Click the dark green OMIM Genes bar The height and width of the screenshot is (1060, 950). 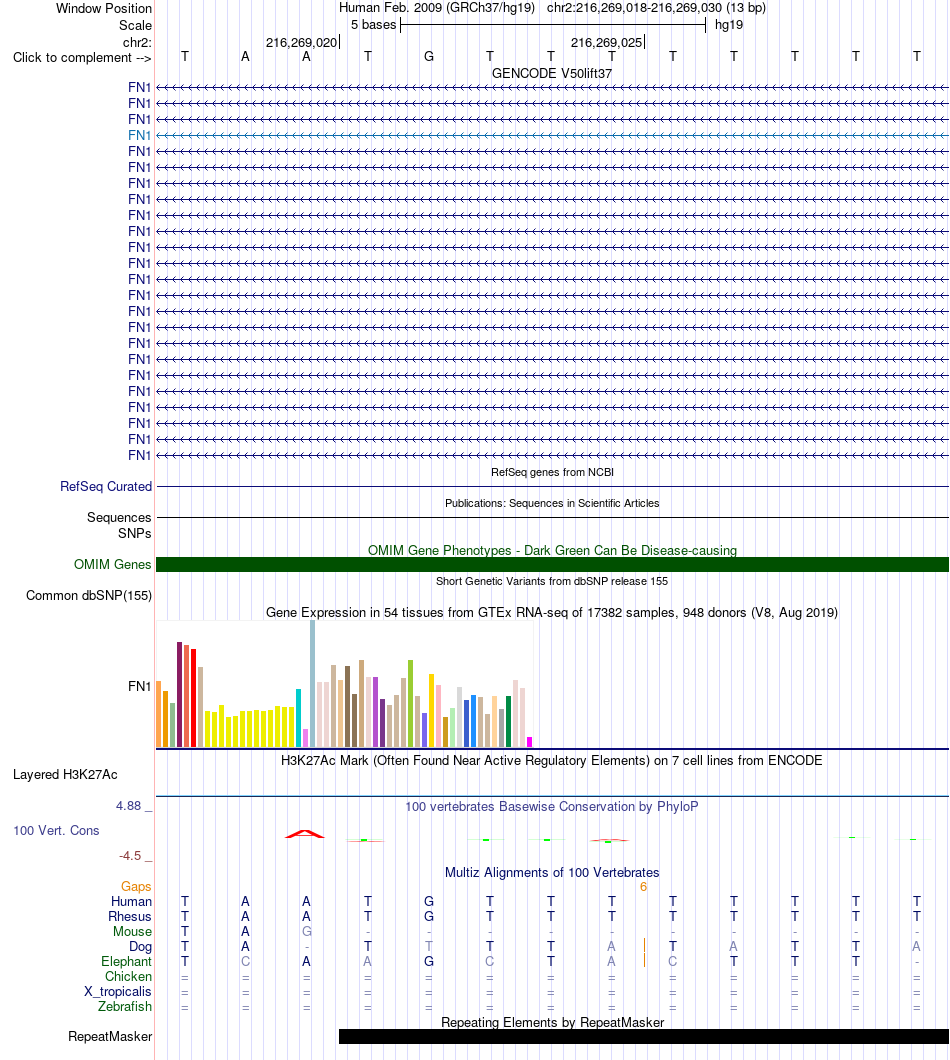coord(552,564)
